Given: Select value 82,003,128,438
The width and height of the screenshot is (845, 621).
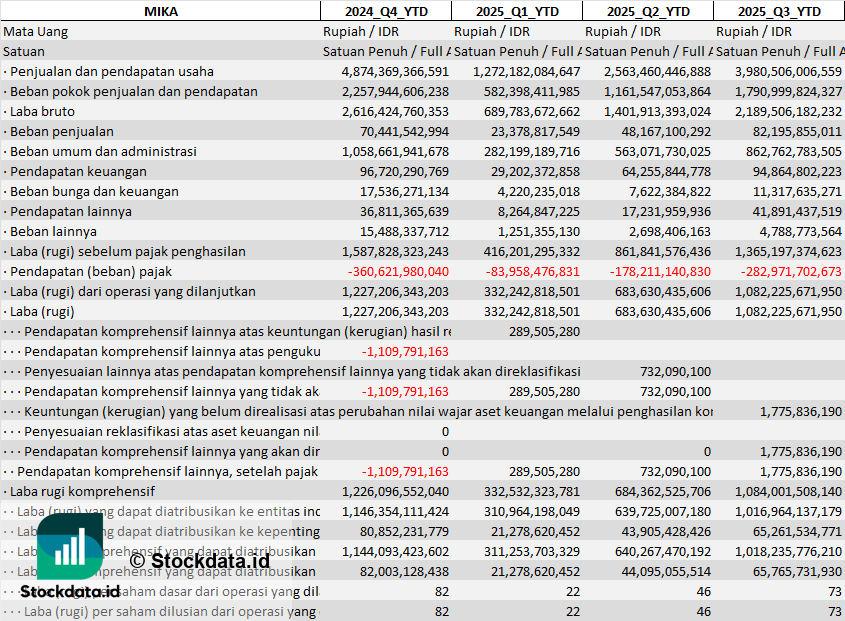Looking at the screenshot, I should [404, 571].
